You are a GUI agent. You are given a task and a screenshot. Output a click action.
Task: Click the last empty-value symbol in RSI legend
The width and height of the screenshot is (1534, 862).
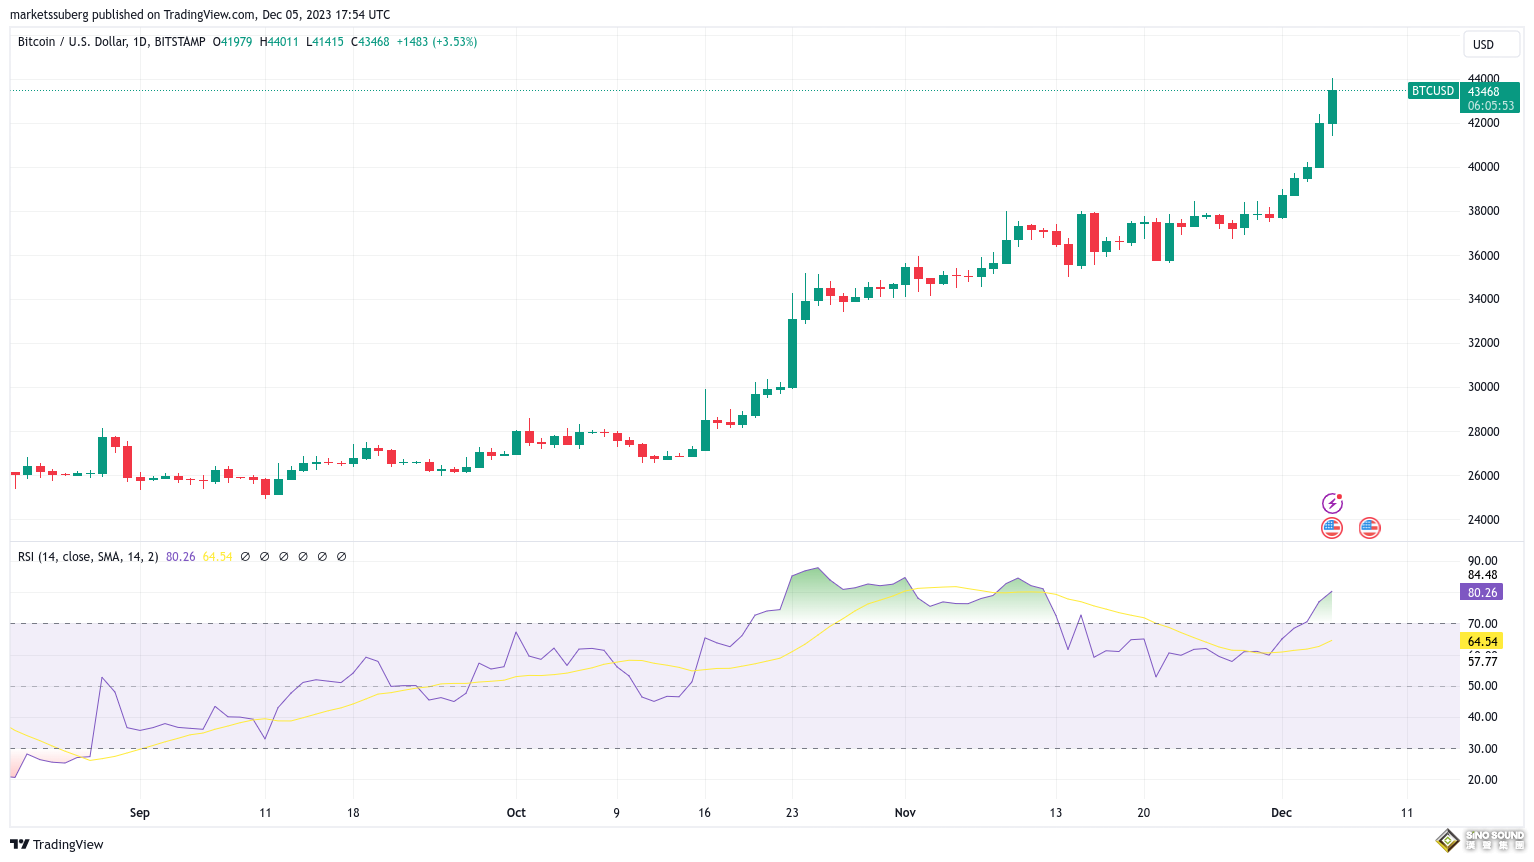pyautogui.click(x=342, y=557)
